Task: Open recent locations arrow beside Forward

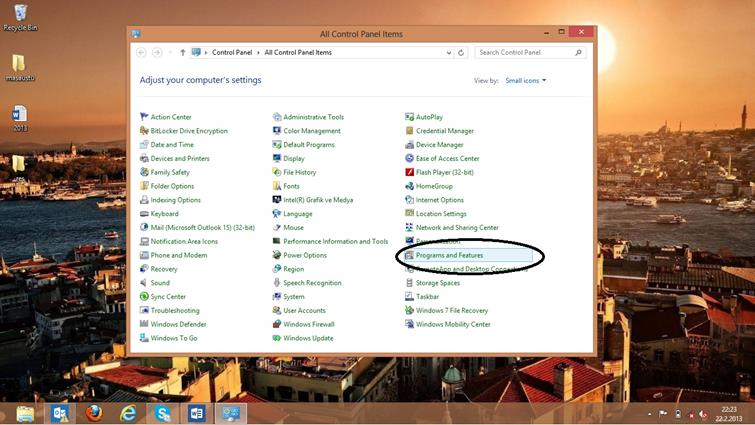Action: [170, 52]
